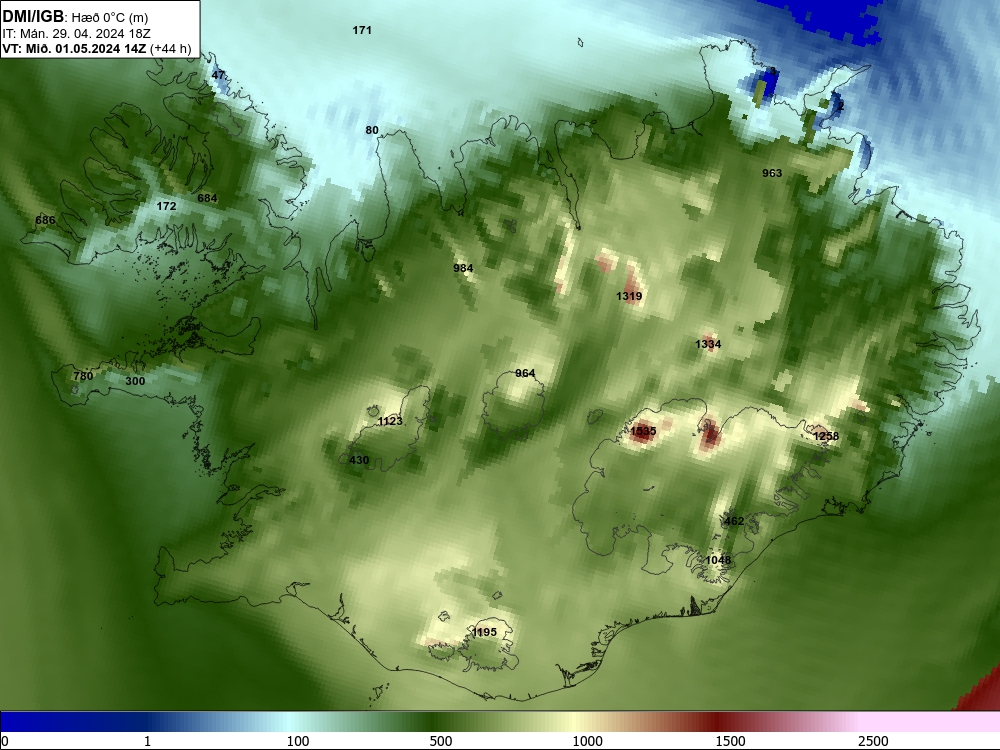The height and width of the screenshot is (750, 1000).
Task: Click the 430 value label
Action: 359,460
